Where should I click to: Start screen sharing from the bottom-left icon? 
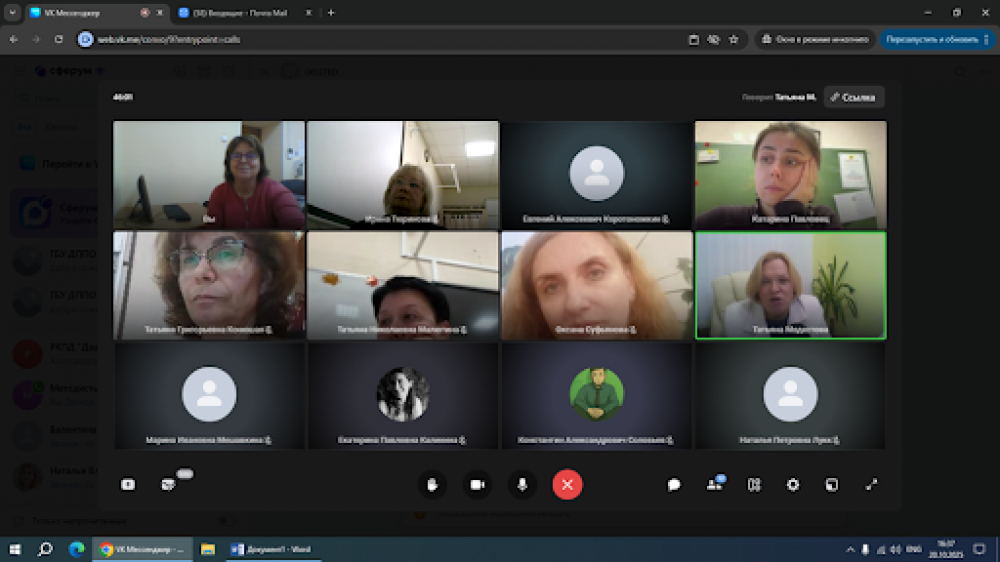pyautogui.click(x=128, y=484)
